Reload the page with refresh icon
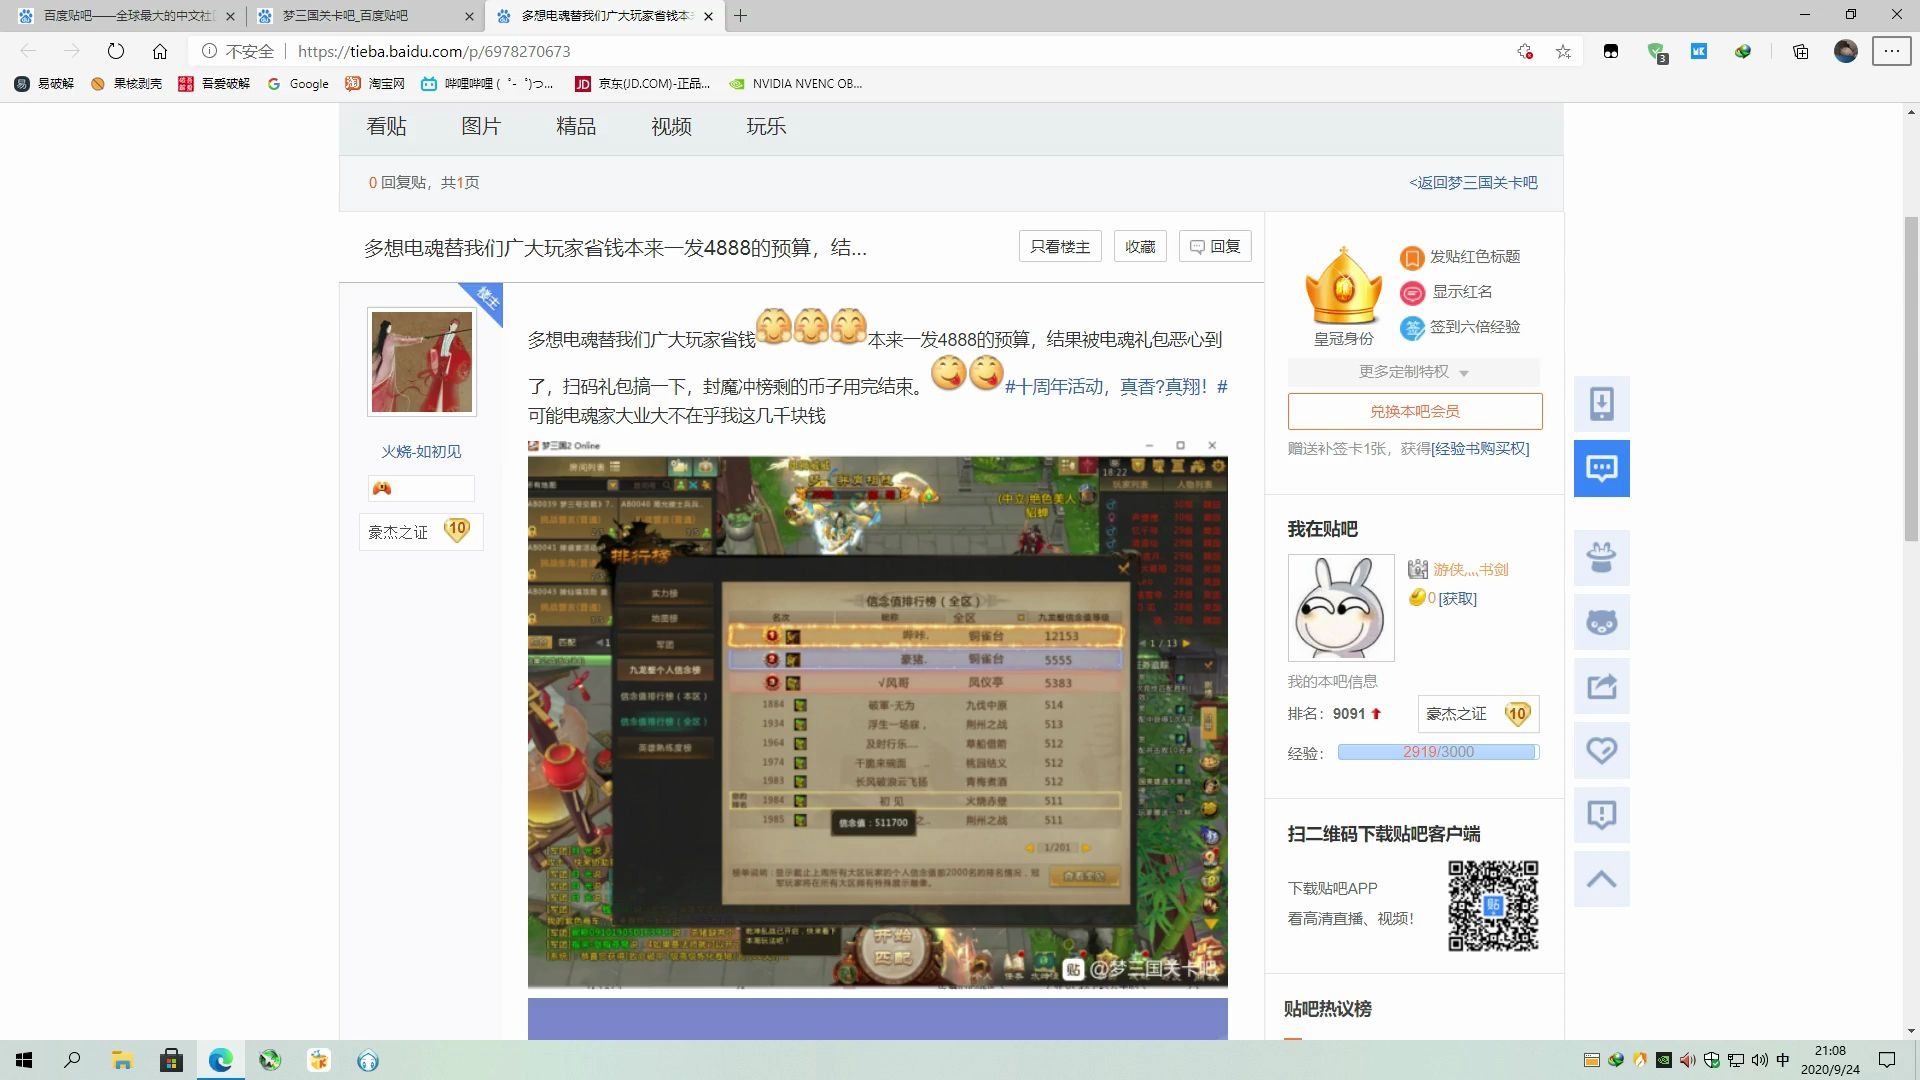The image size is (1920, 1080). click(116, 51)
